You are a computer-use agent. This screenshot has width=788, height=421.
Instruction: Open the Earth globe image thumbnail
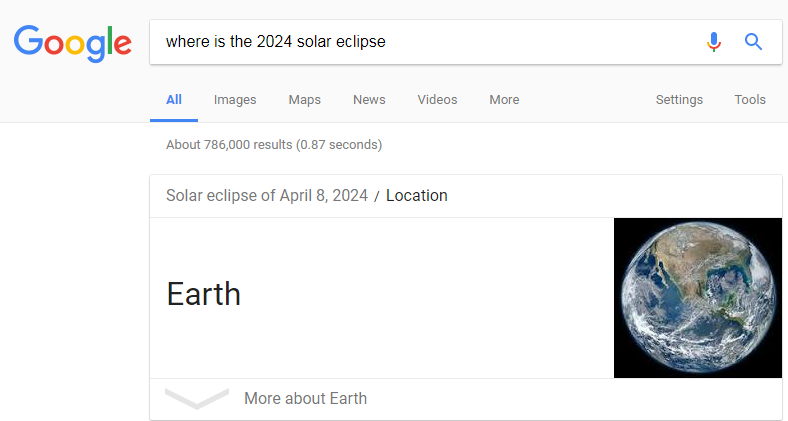(698, 298)
